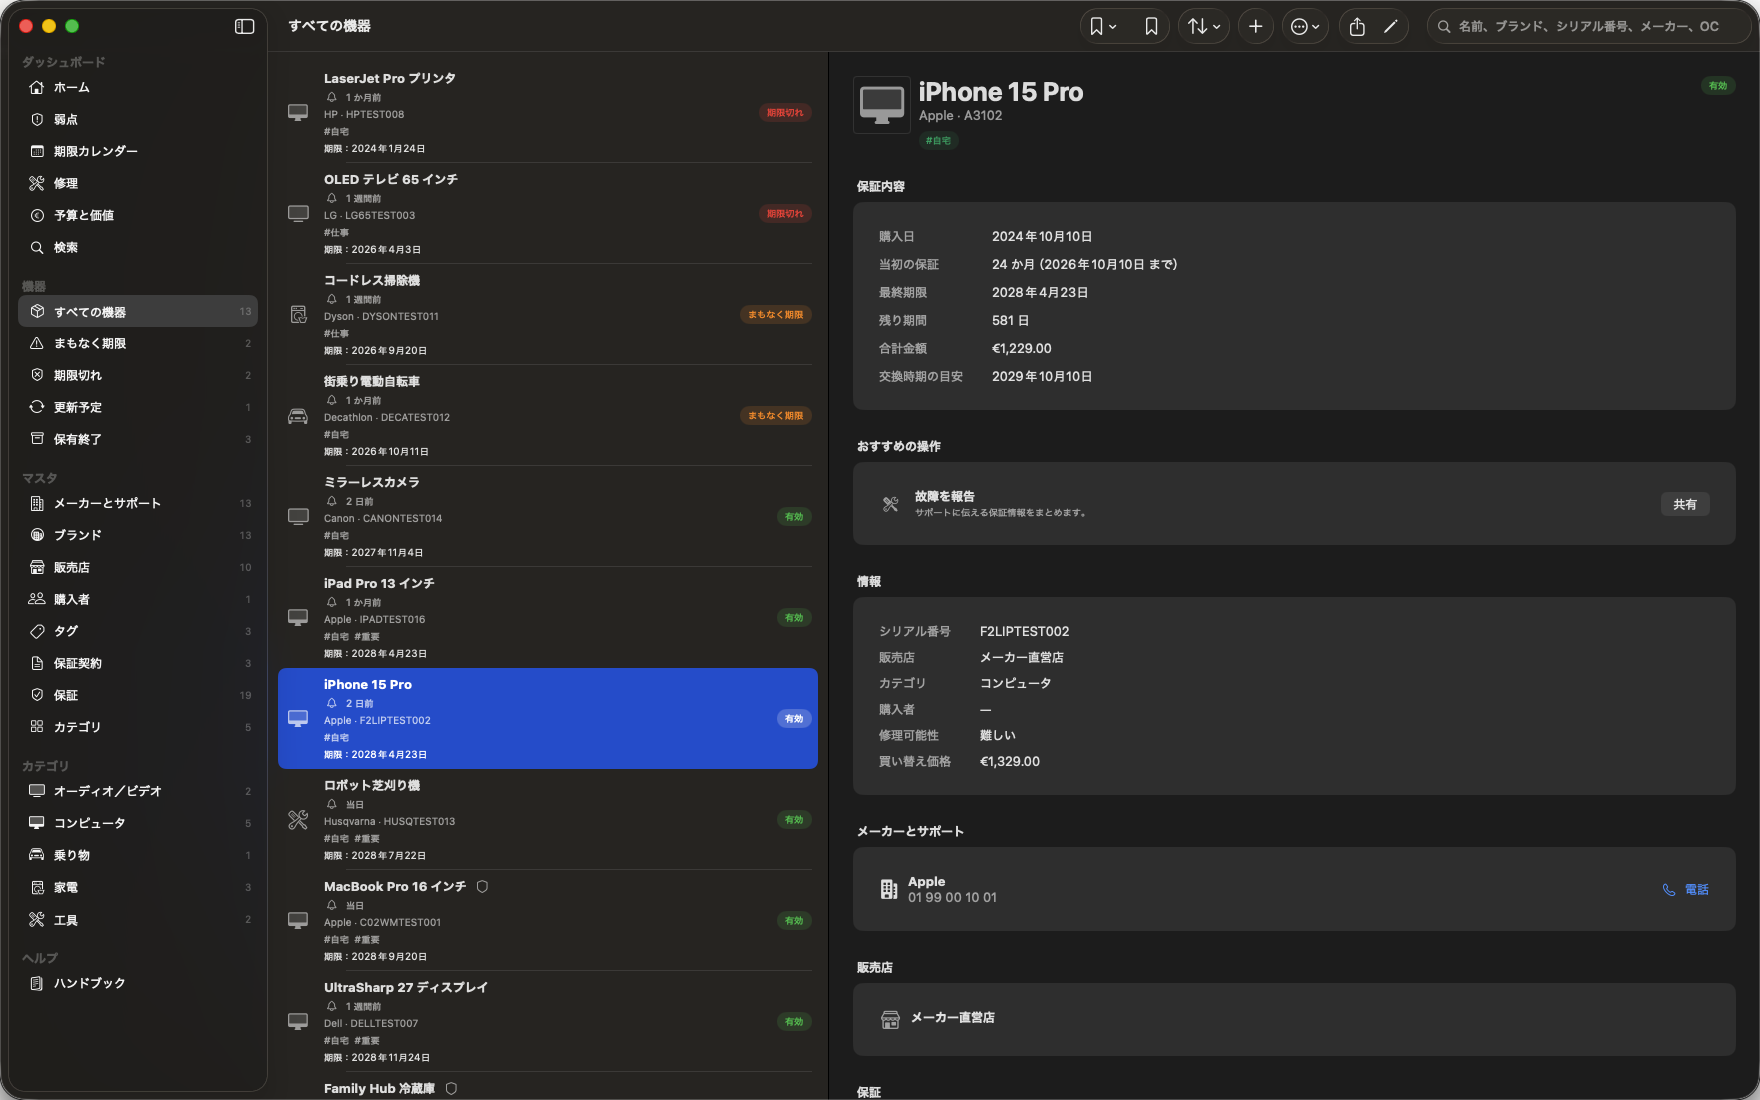Select MacBook Pro 16 インチ list entry
Image resolution: width=1760 pixels, height=1100 pixels.
548,921
